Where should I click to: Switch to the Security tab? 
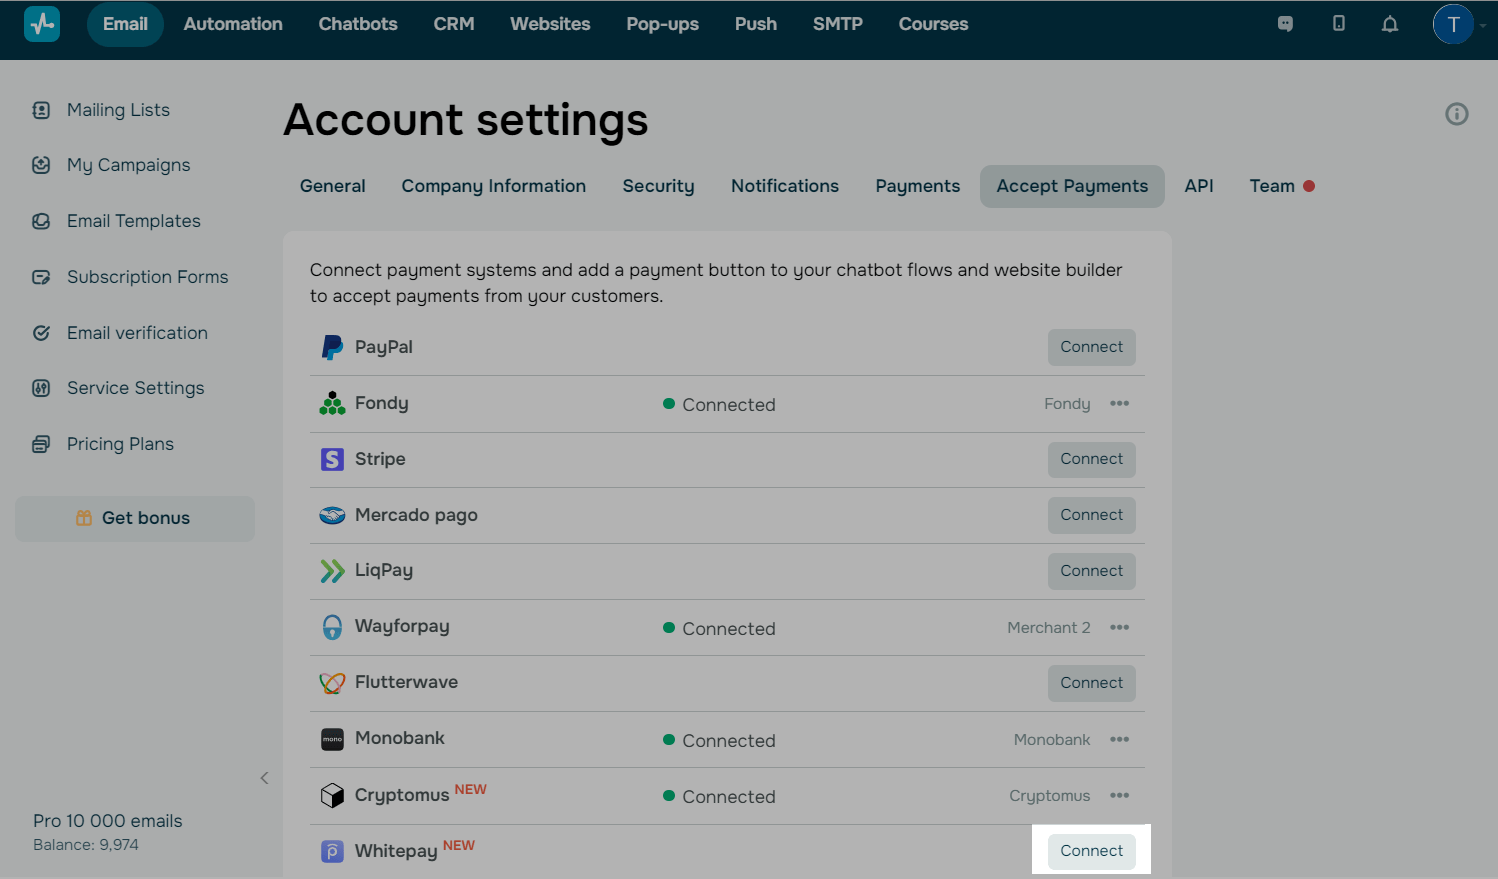pos(658,186)
